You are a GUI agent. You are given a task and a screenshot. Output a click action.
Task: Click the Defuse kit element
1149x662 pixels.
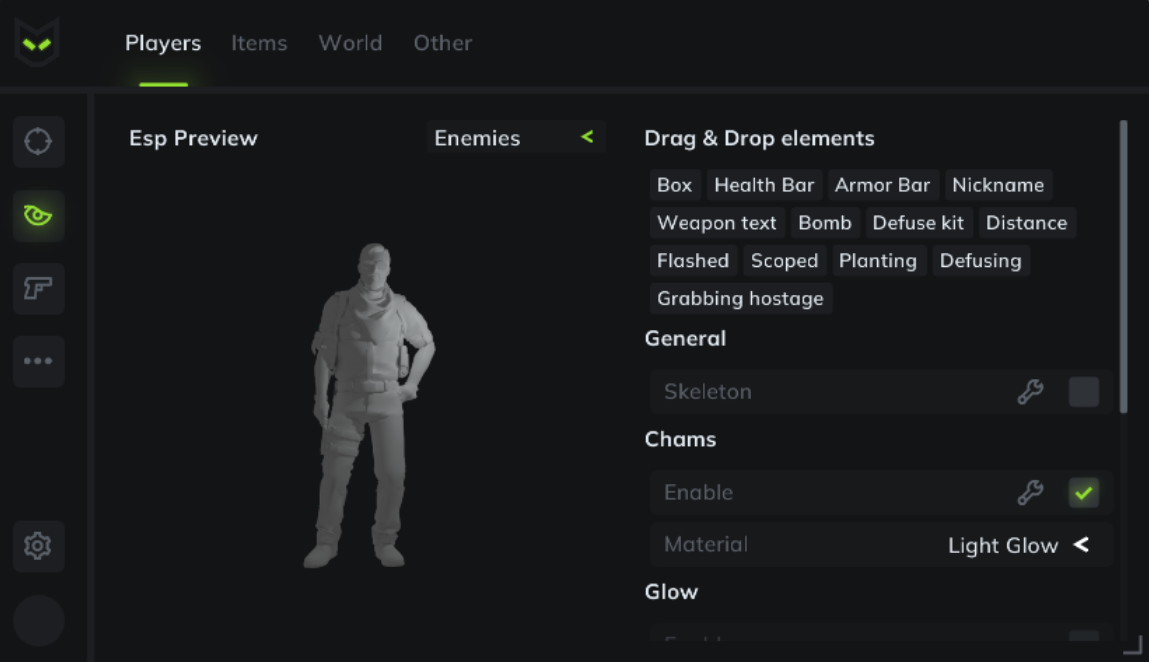click(918, 222)
